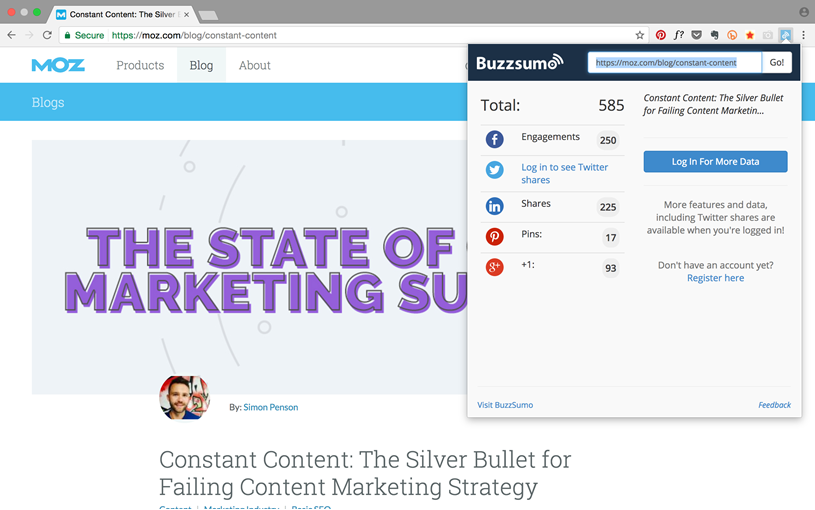Click the Register here link
The image size is (815, 510).
click(715, 278)
